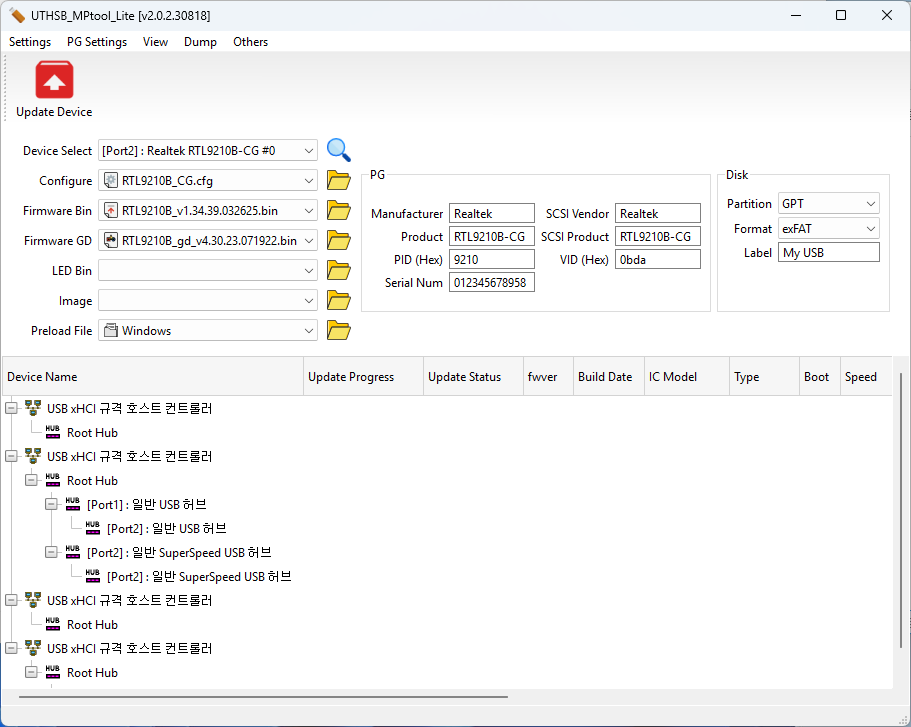Click the gear icon in Configure combo box
The image size is (911, 727).
pos(110,181)
